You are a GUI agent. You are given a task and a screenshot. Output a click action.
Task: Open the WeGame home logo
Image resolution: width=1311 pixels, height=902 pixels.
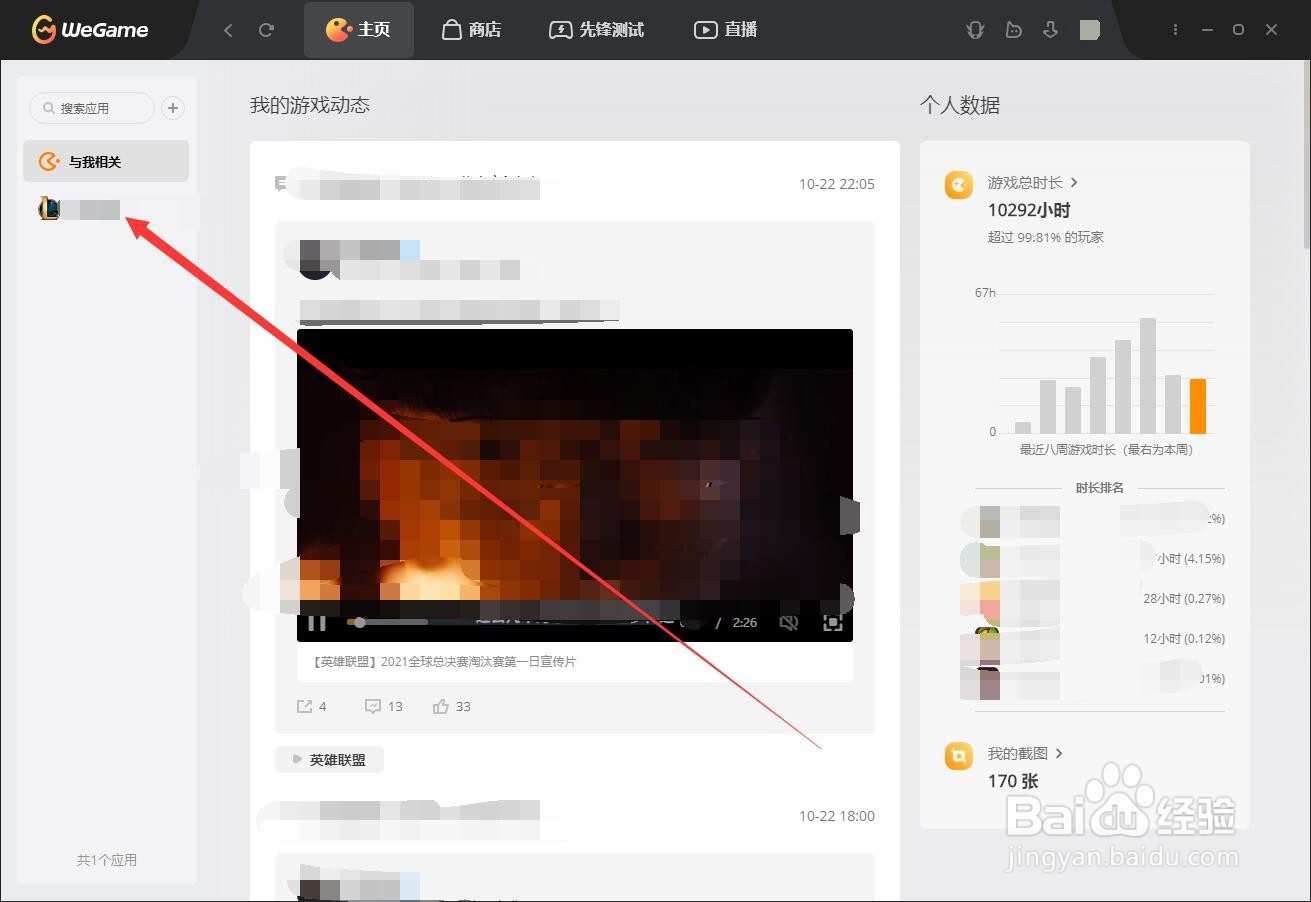pos(88,29)
